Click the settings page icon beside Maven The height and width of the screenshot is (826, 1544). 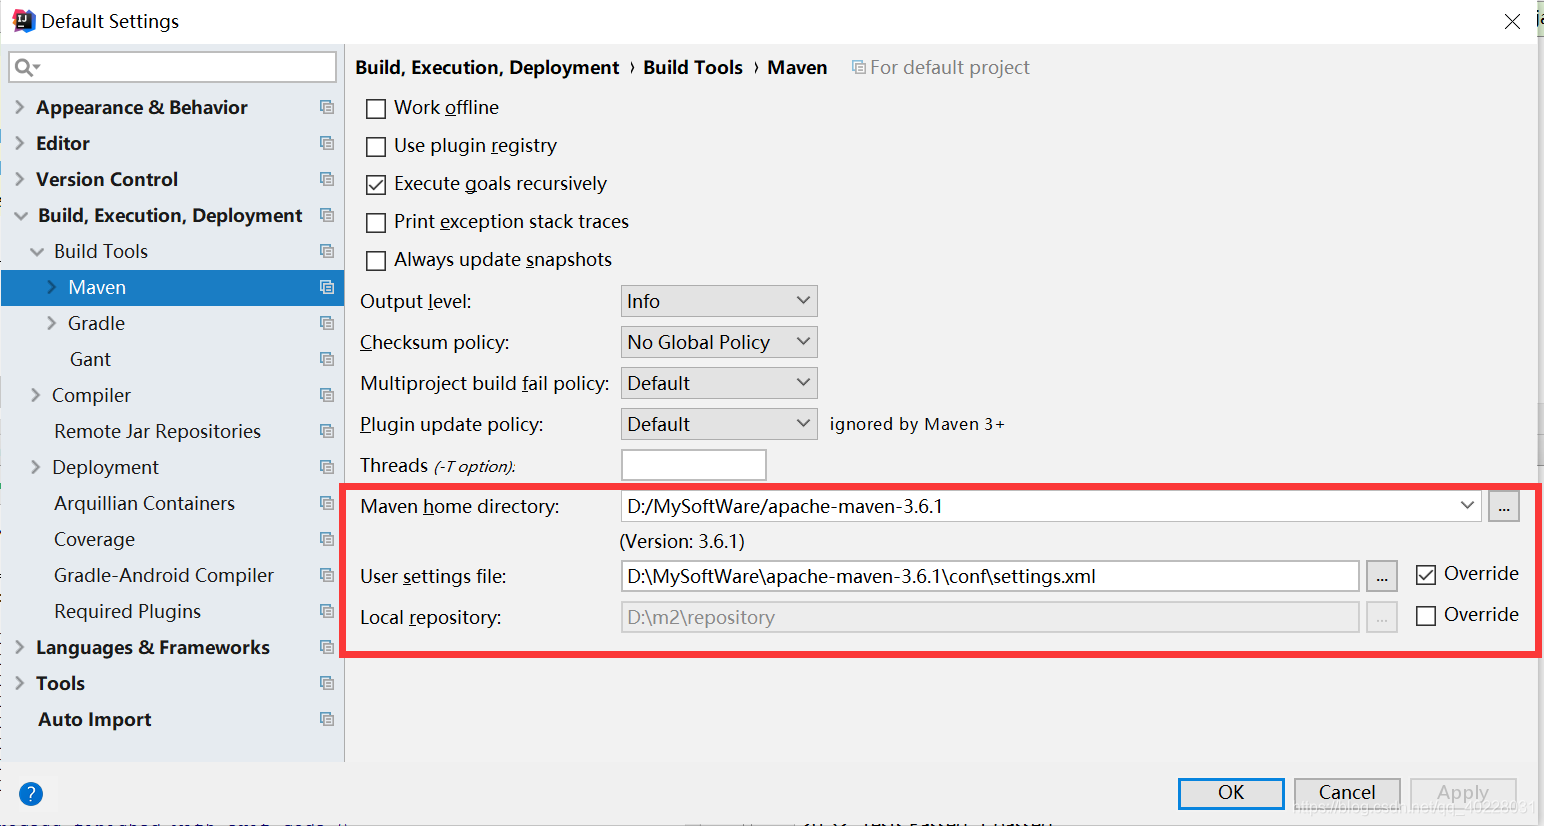click(327, 287)
